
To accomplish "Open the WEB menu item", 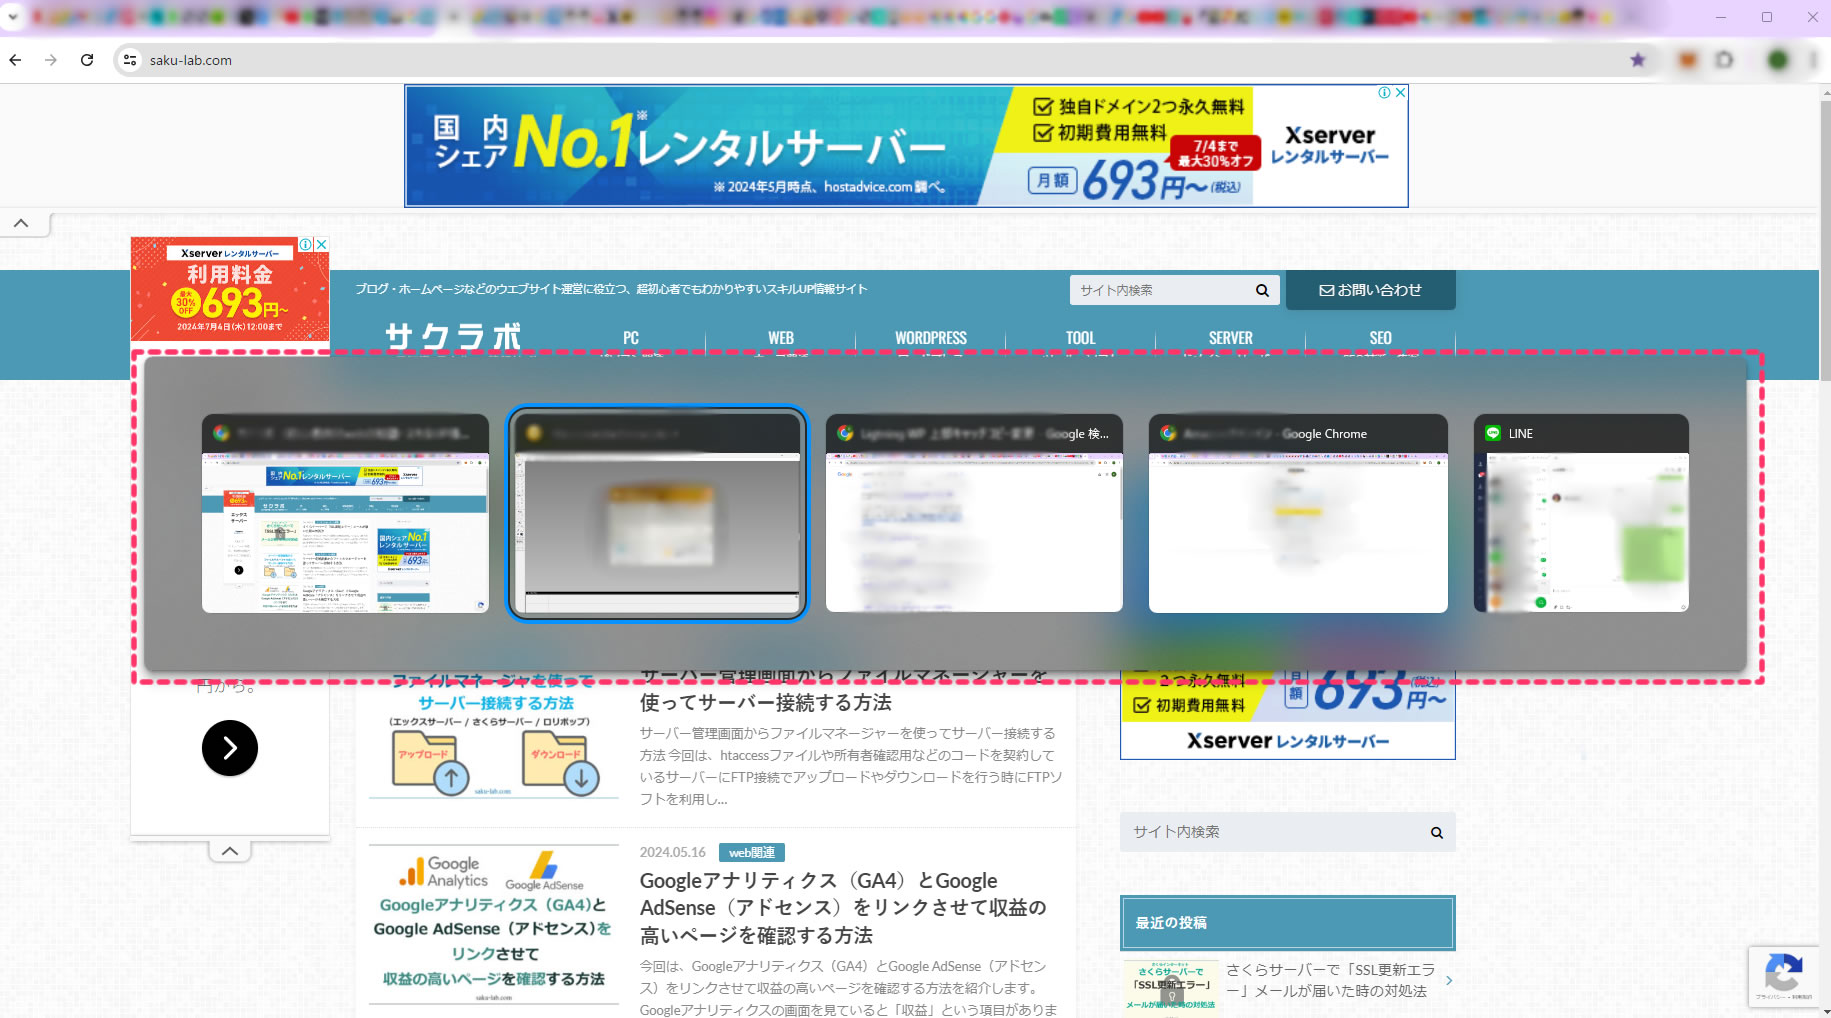I will pyautogui.click(x=781, y=338).
